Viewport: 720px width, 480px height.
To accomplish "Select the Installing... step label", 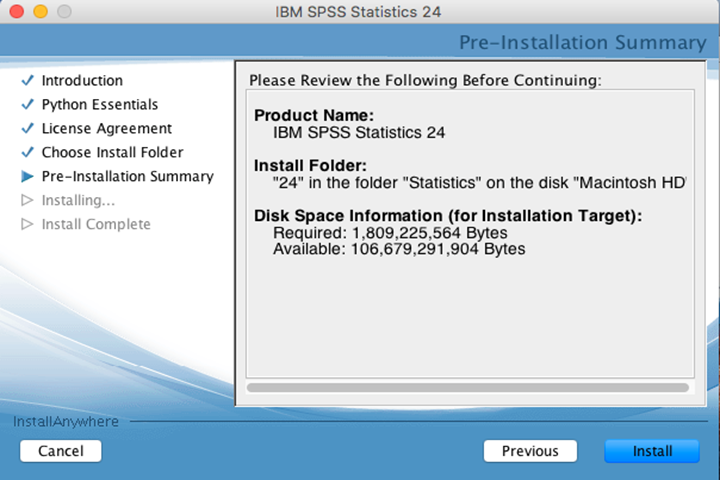I will point(78,201).
